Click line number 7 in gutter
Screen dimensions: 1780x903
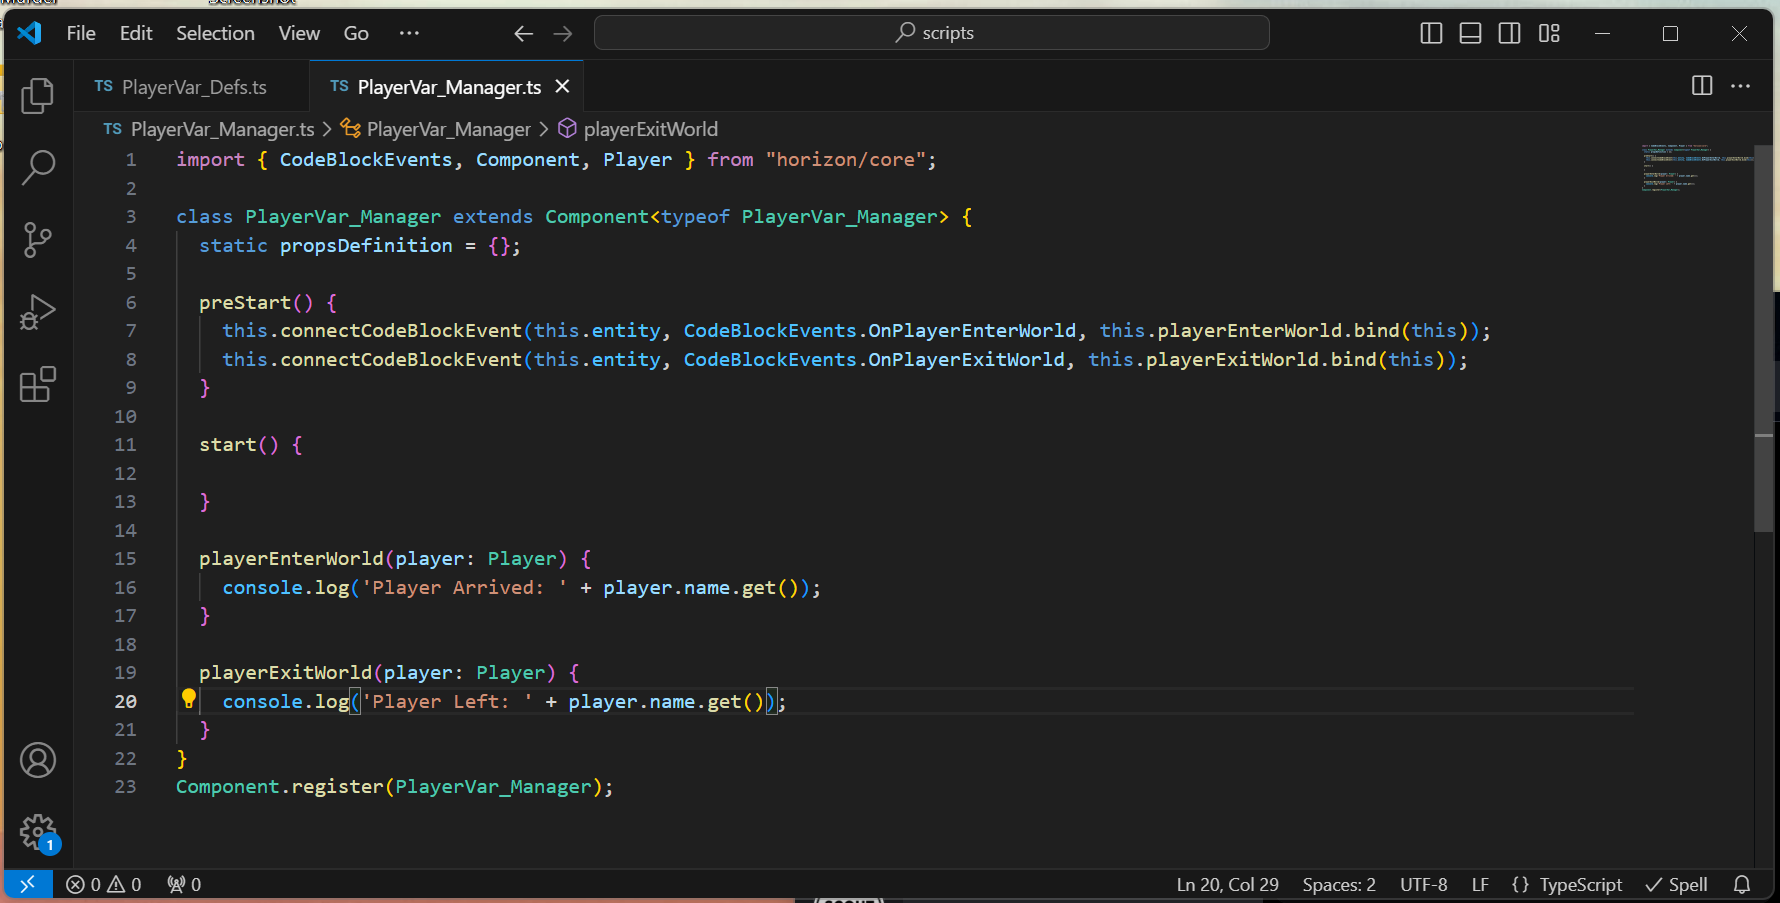click(130, 330)
